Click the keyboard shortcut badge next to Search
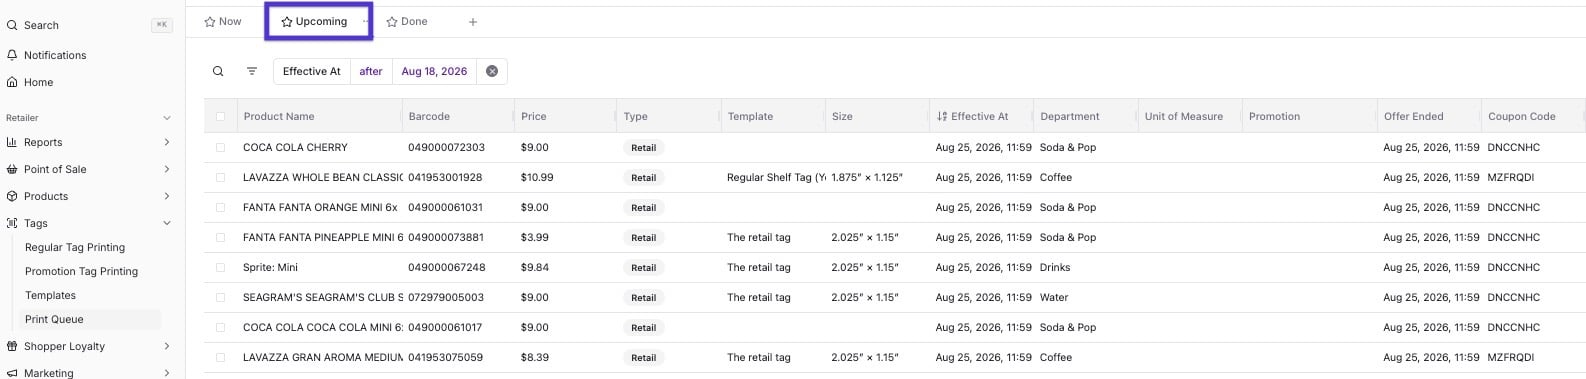1586x379 pixels. 162,25
